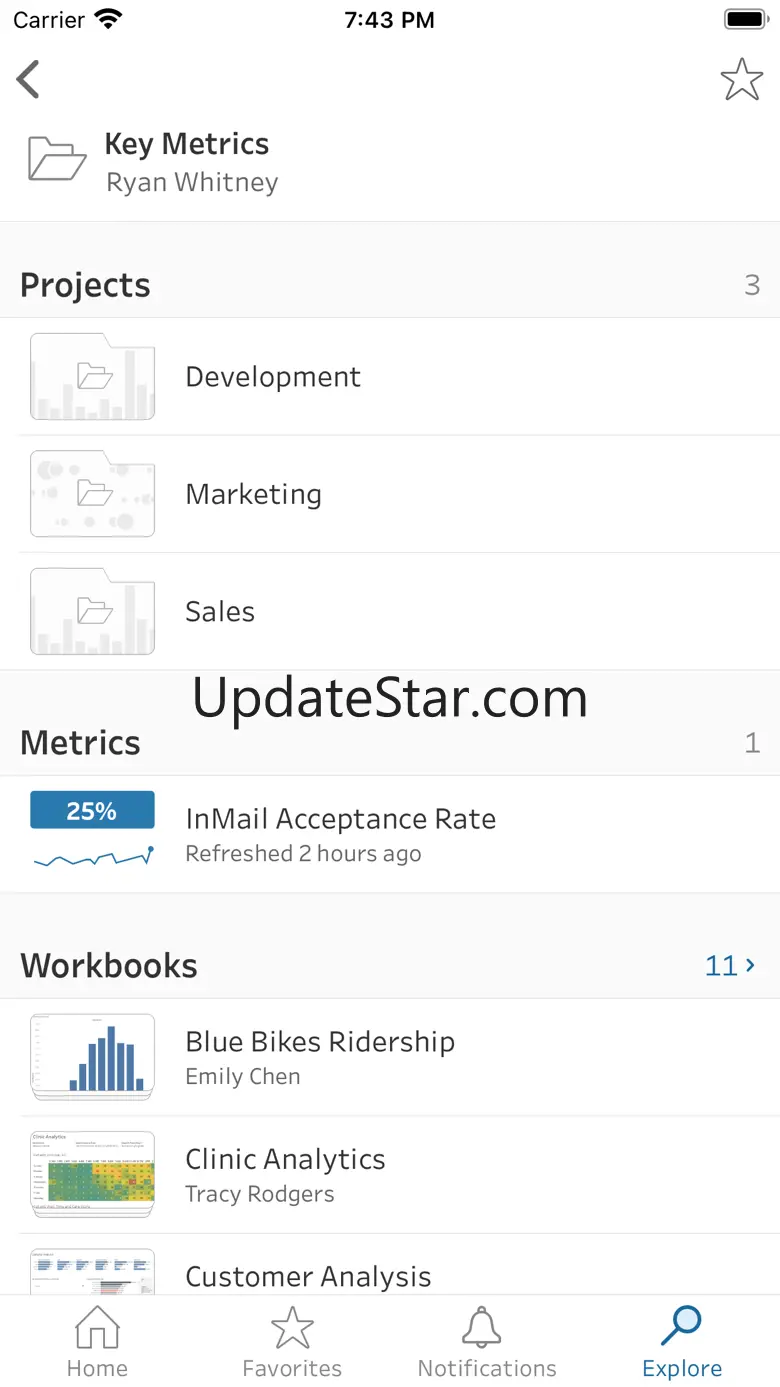Select the Sales project
Viewport: 780px width, 1387px height.
click(x=220, y=612)
